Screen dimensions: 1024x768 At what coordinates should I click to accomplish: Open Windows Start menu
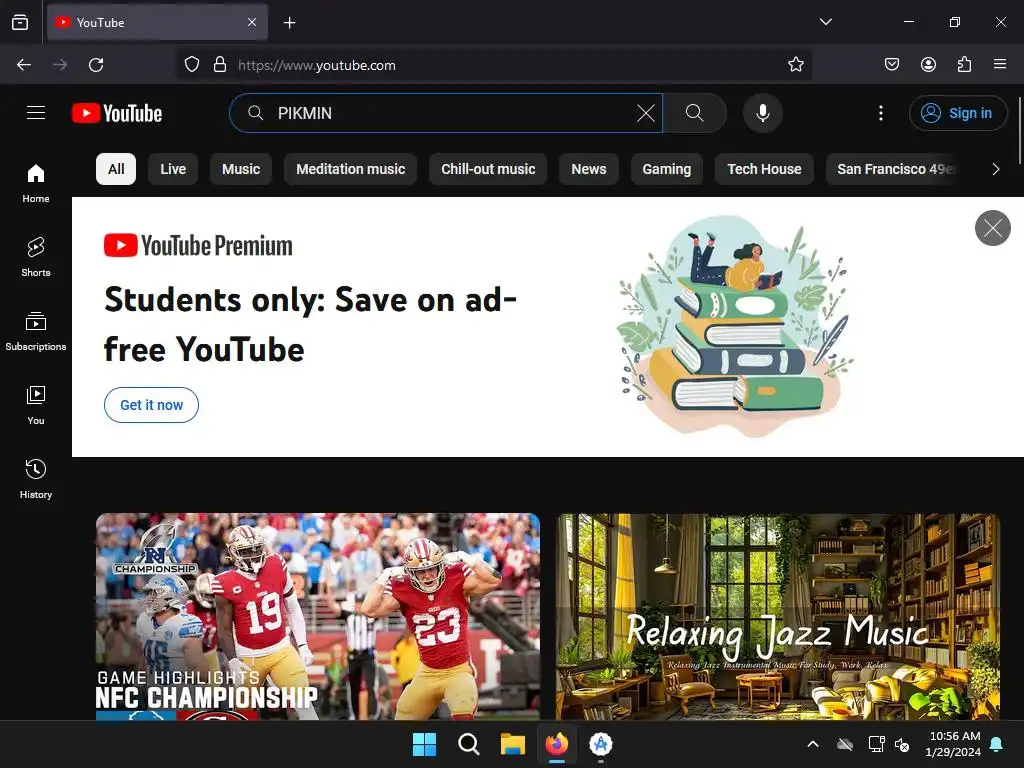(x=424, y=744)
